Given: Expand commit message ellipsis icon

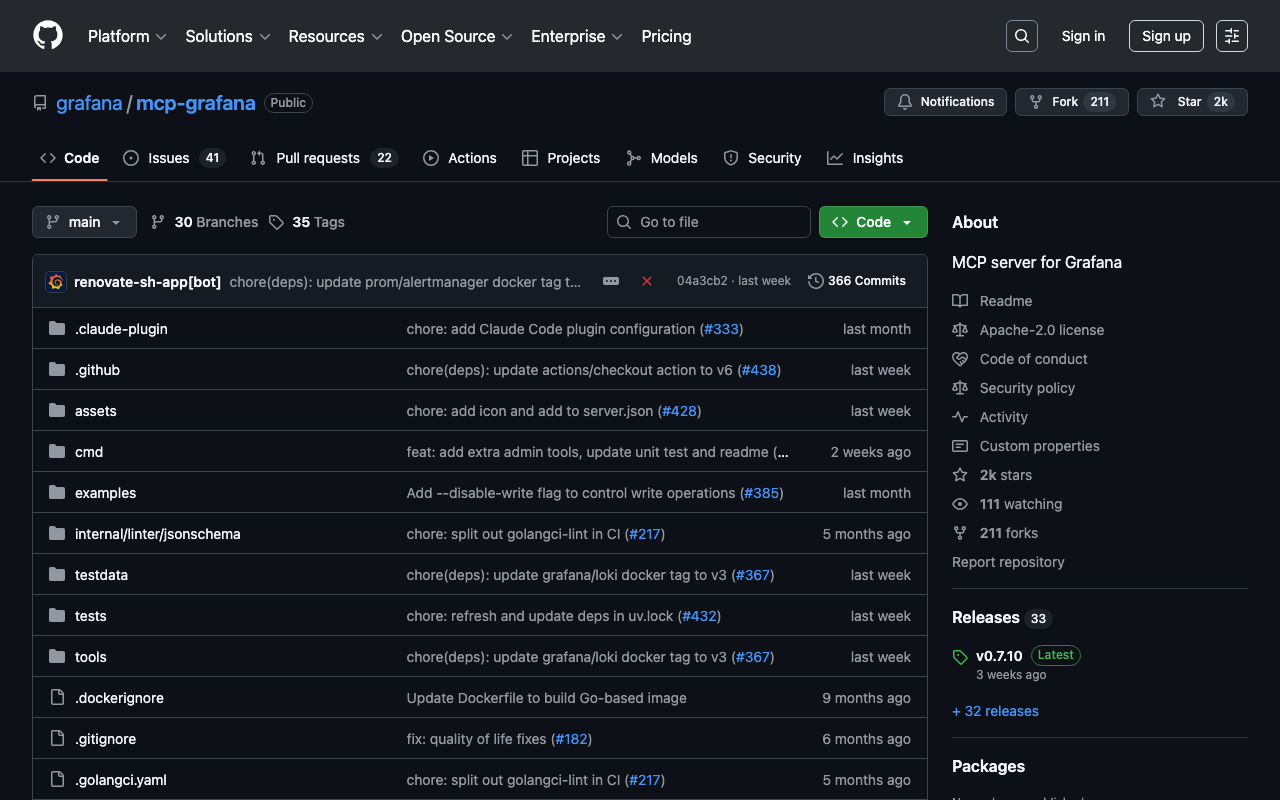Looking at the screenshot, I should coord(611,281).
